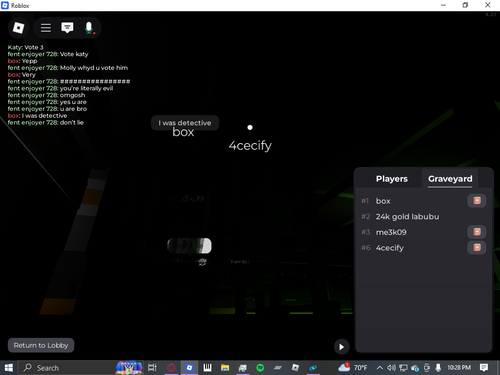Open the role card icon beside 4cecify
Screen dimensions: 500x375
[x=477, y=248]
